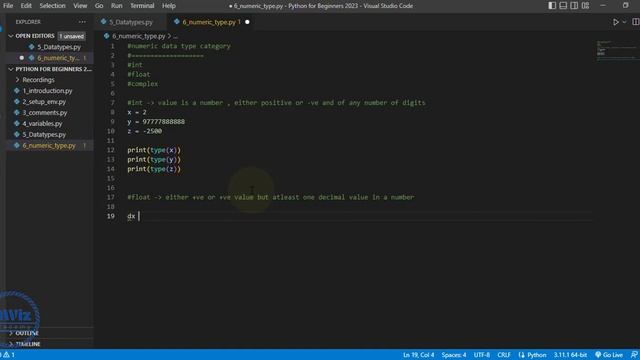
Task: Click breadcrumb 6_numeric_type.py
Action: click(138, 36)
